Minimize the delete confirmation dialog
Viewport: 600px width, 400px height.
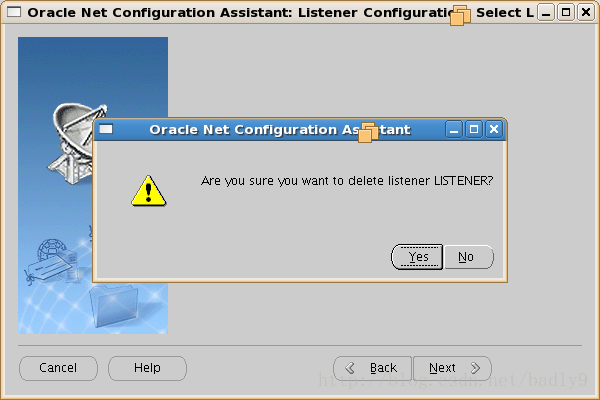coord(454,129)
